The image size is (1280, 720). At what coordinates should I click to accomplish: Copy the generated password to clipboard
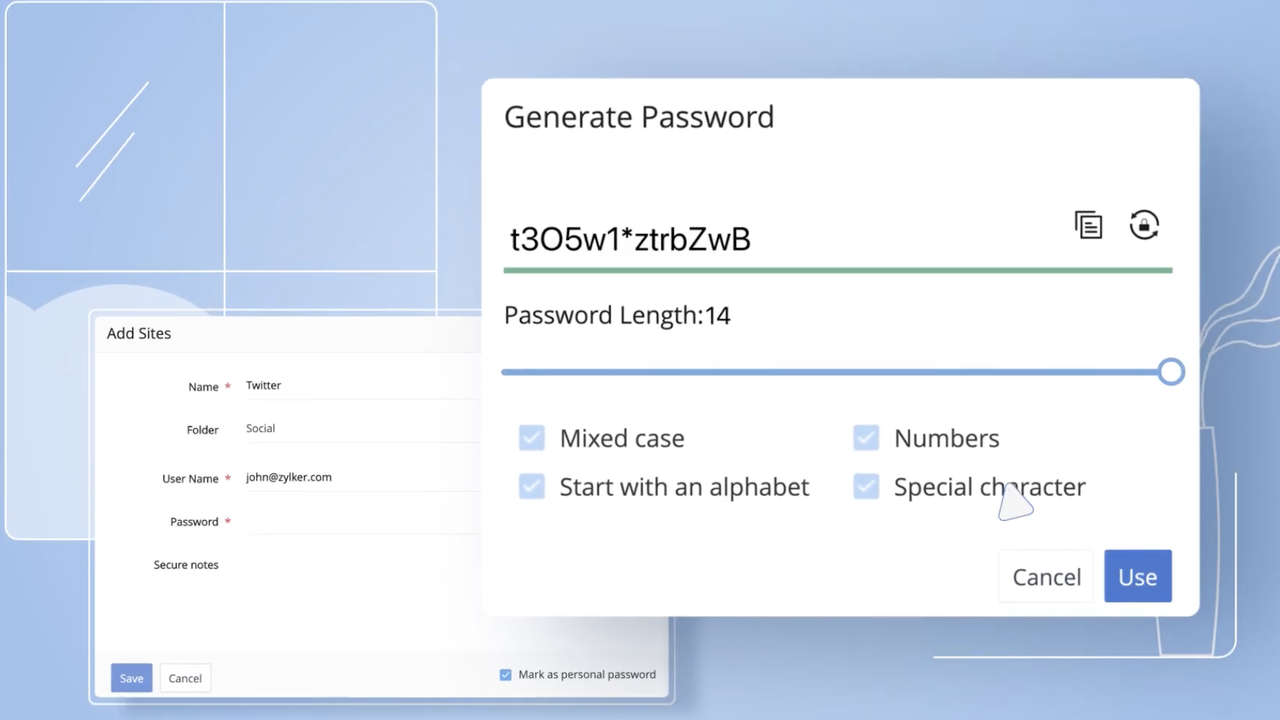click(1088, 225)
